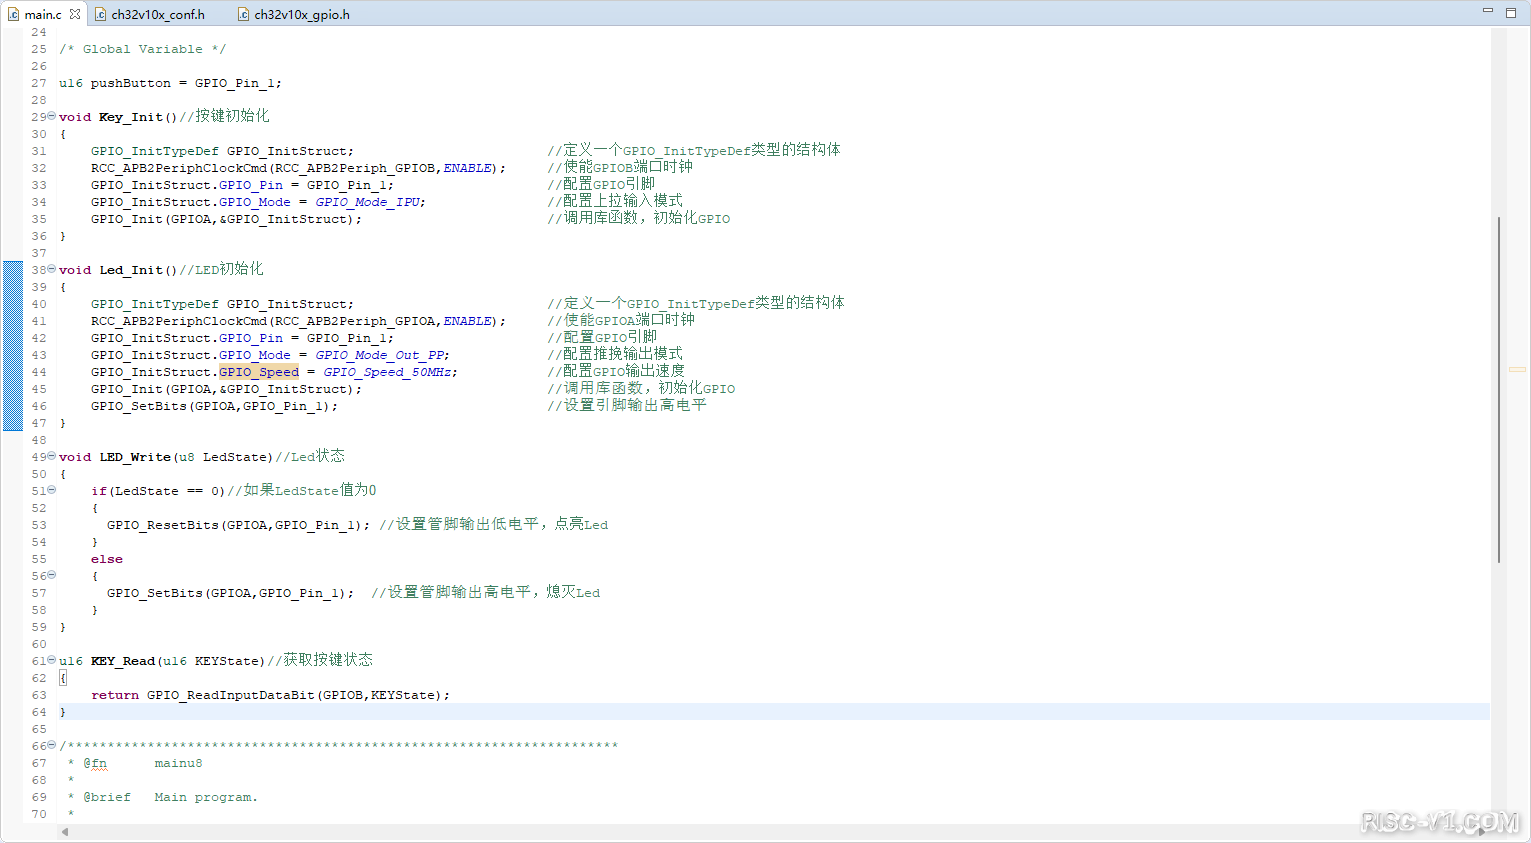Open the ch32v10x_conf.h tab
This screenshot has height=843, width=1531.
click(150, 14)
